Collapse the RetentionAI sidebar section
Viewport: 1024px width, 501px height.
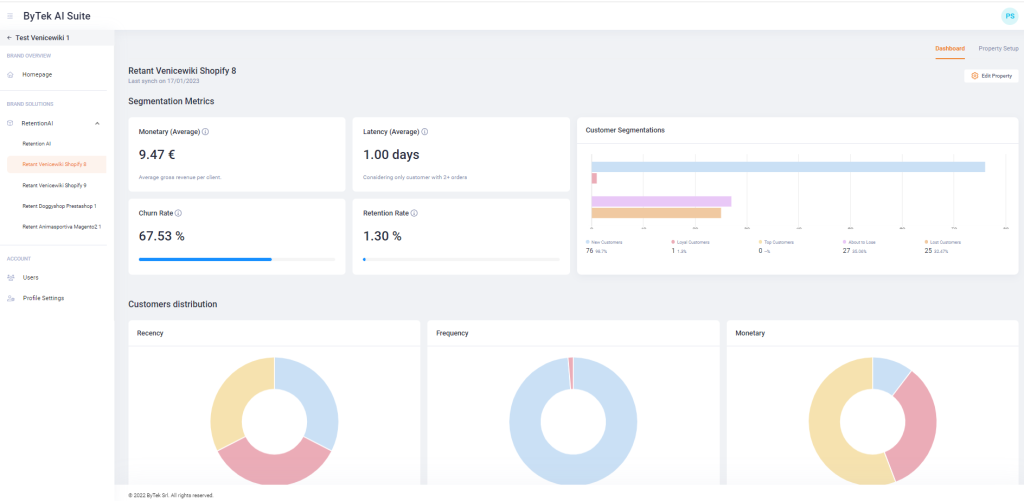[97, 123]
